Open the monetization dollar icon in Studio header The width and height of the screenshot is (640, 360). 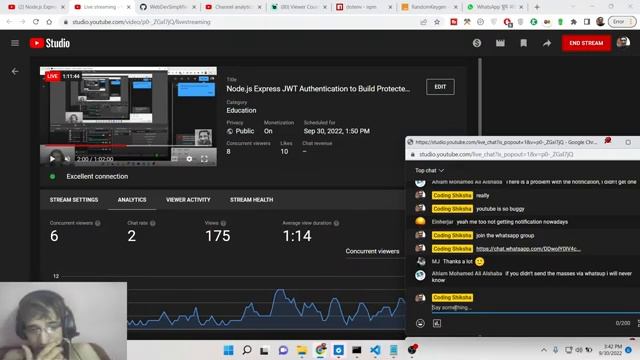[x=477, y=43]
